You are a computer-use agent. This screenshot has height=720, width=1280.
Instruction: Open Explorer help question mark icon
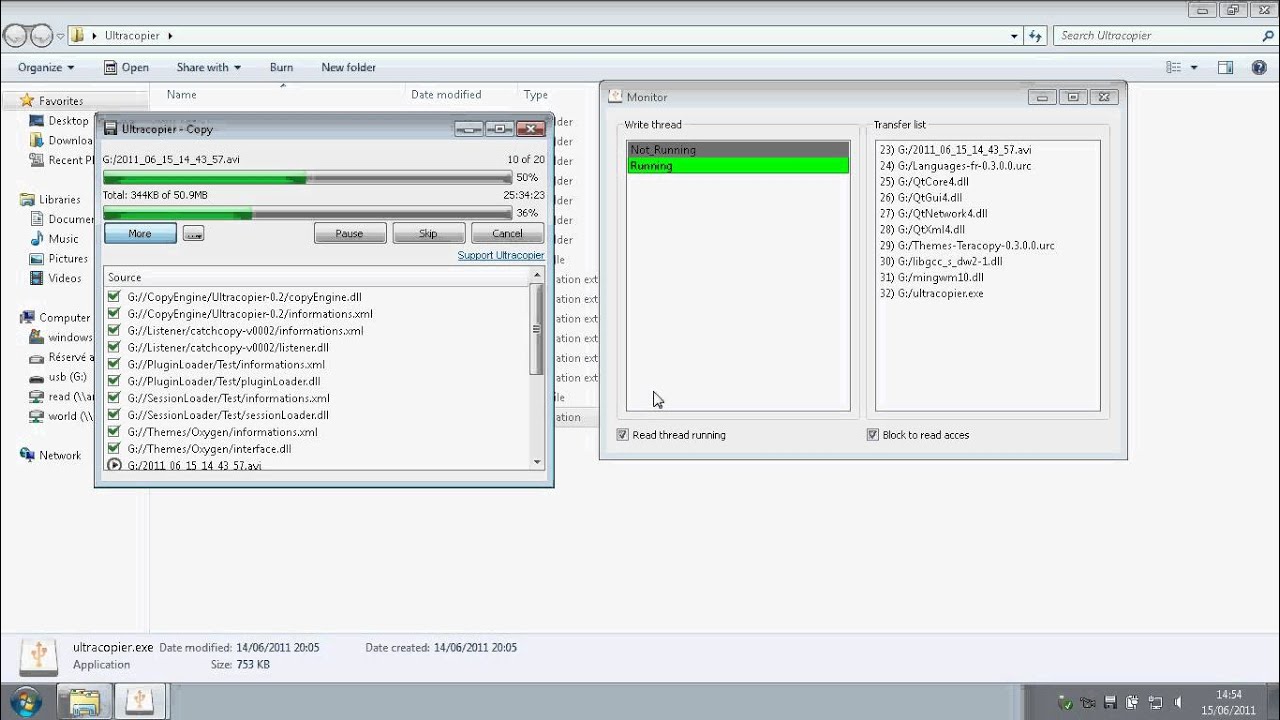(x=1259, y=68)
